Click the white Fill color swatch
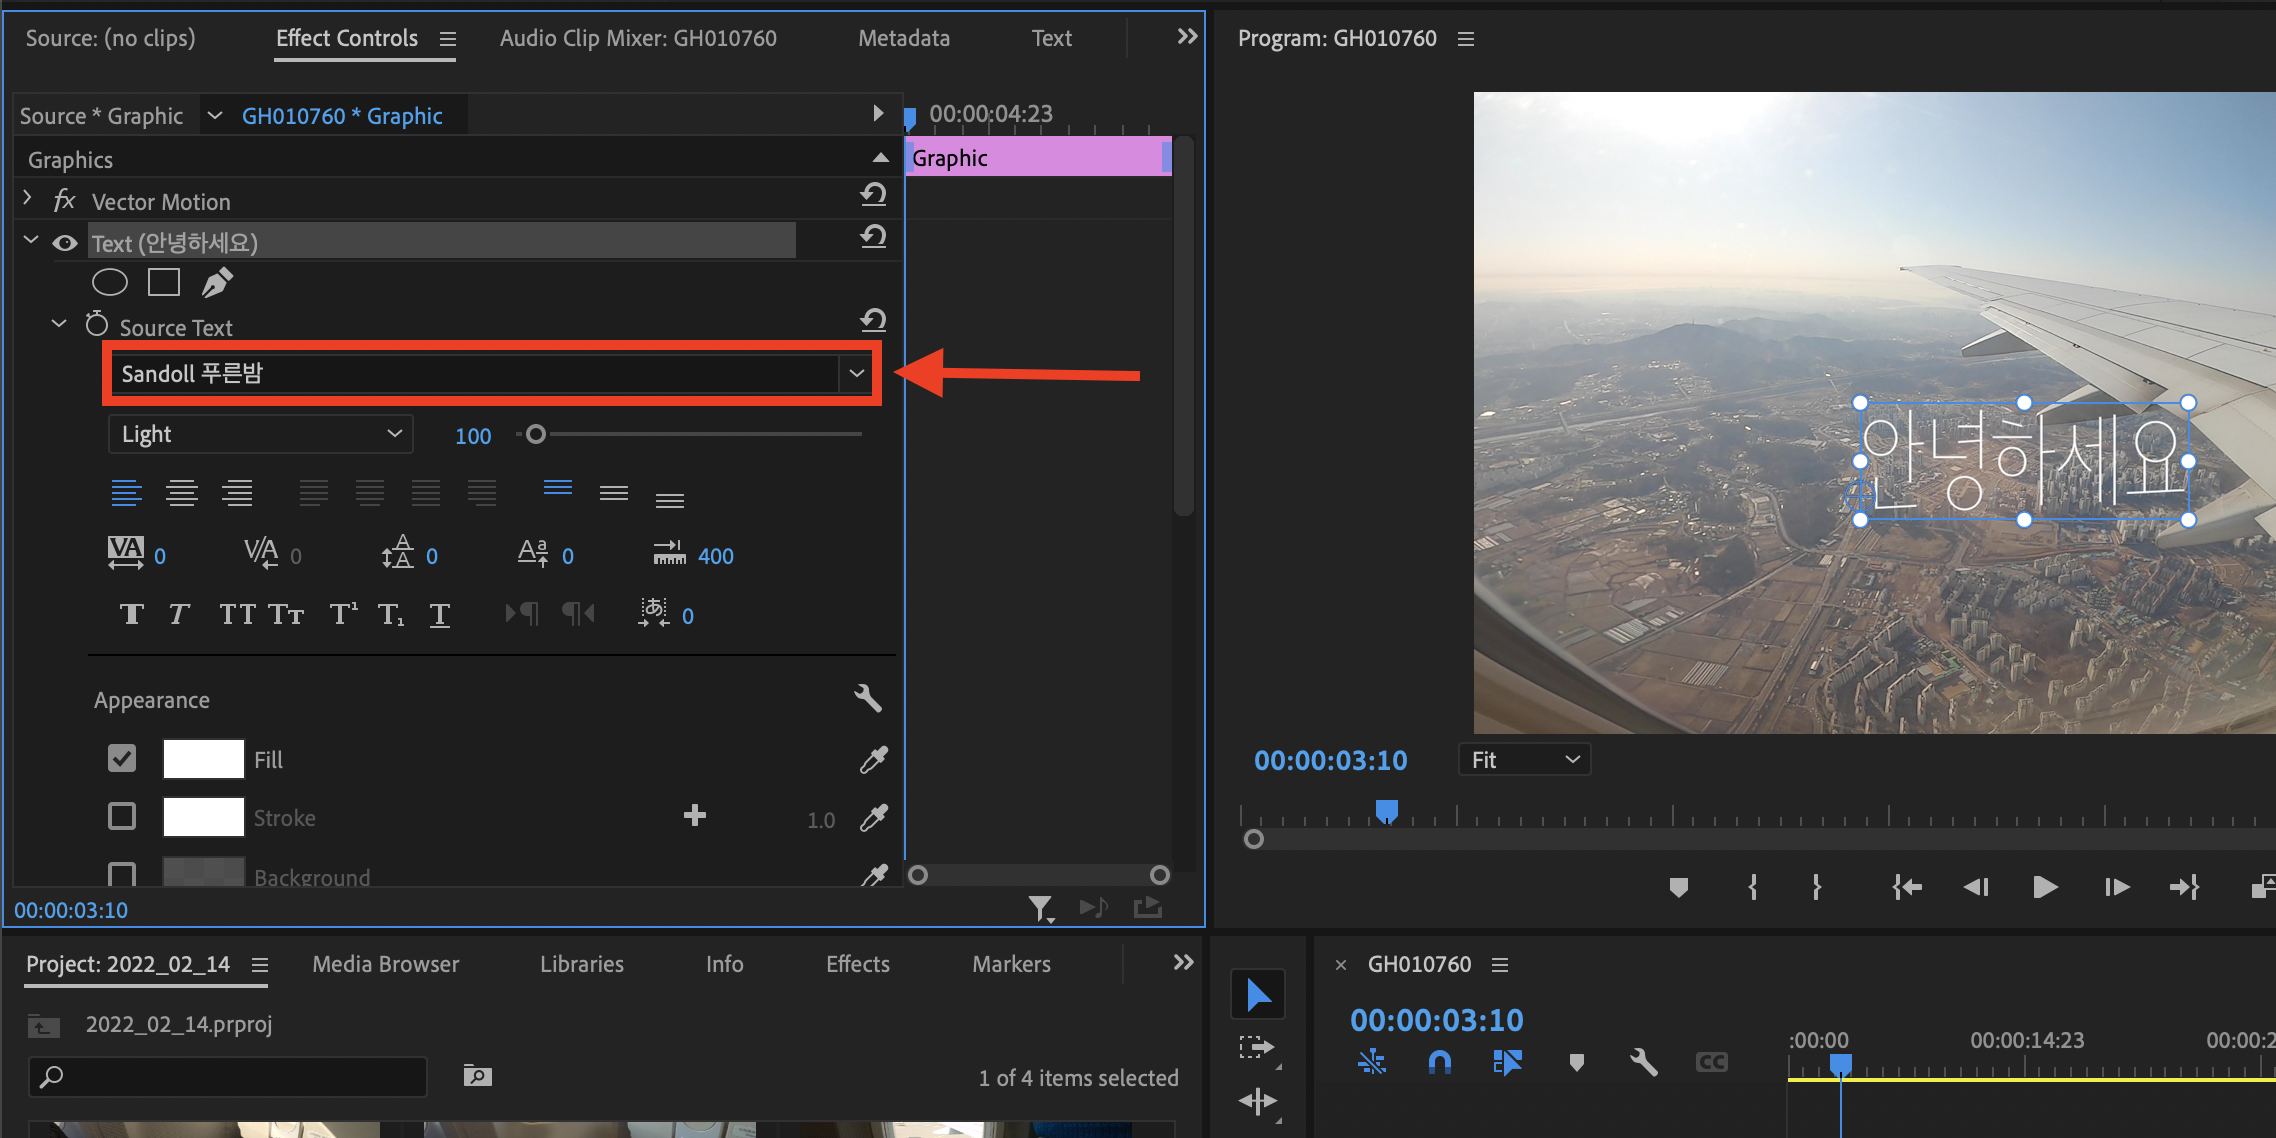Viewport: 2276px width, 1138px height. 204,759
